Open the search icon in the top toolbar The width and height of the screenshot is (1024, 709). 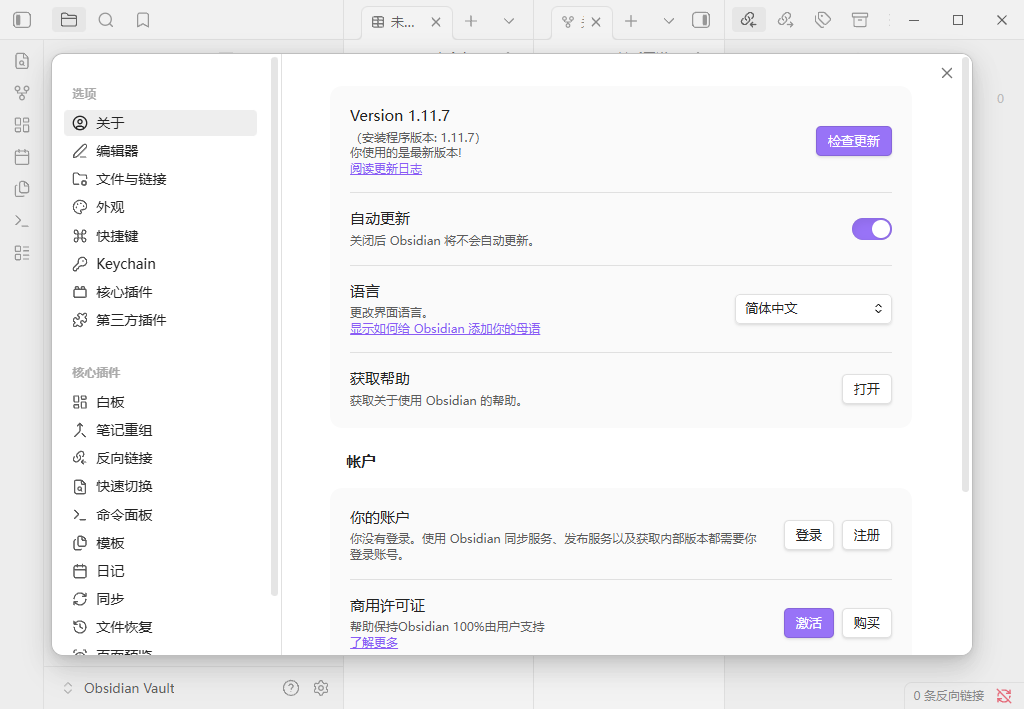(x=106, y=19)
